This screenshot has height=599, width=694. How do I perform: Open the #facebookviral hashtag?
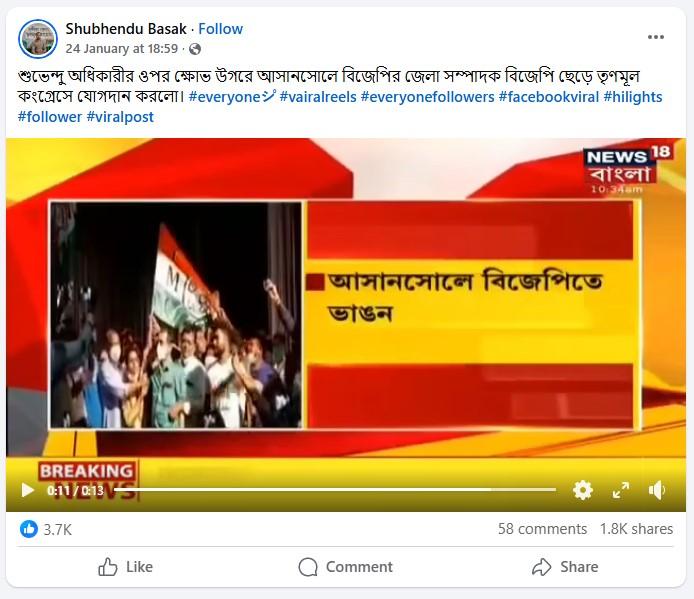click(x=549, y=97)
